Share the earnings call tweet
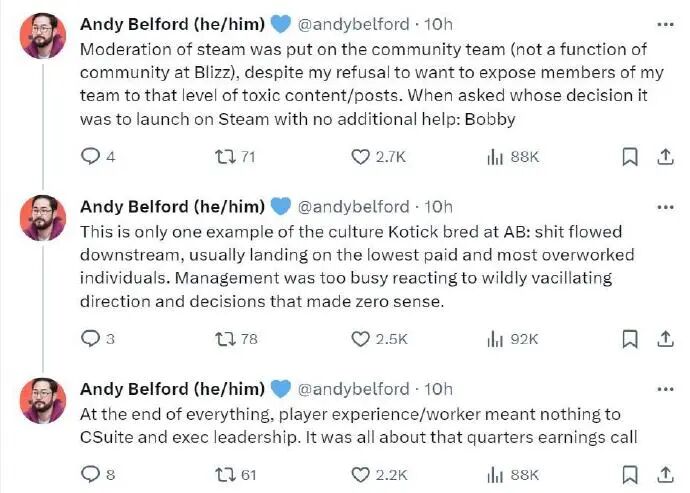 click(x=663, y=474)
